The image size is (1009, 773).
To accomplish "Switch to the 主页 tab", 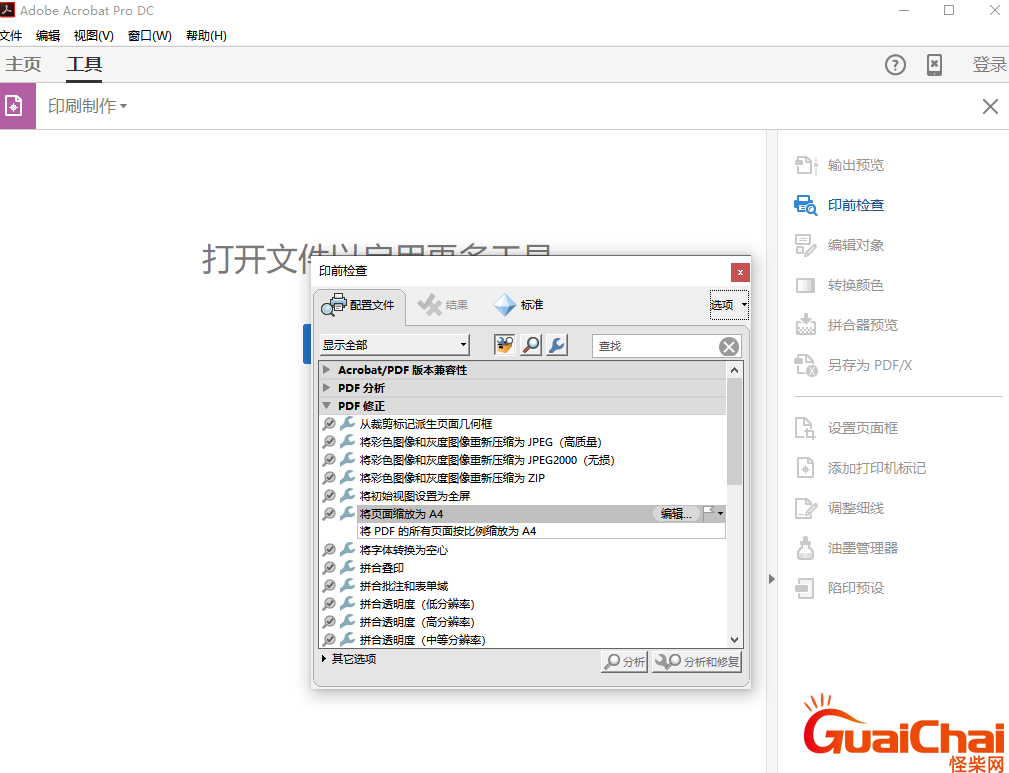I will click(23, 64).
